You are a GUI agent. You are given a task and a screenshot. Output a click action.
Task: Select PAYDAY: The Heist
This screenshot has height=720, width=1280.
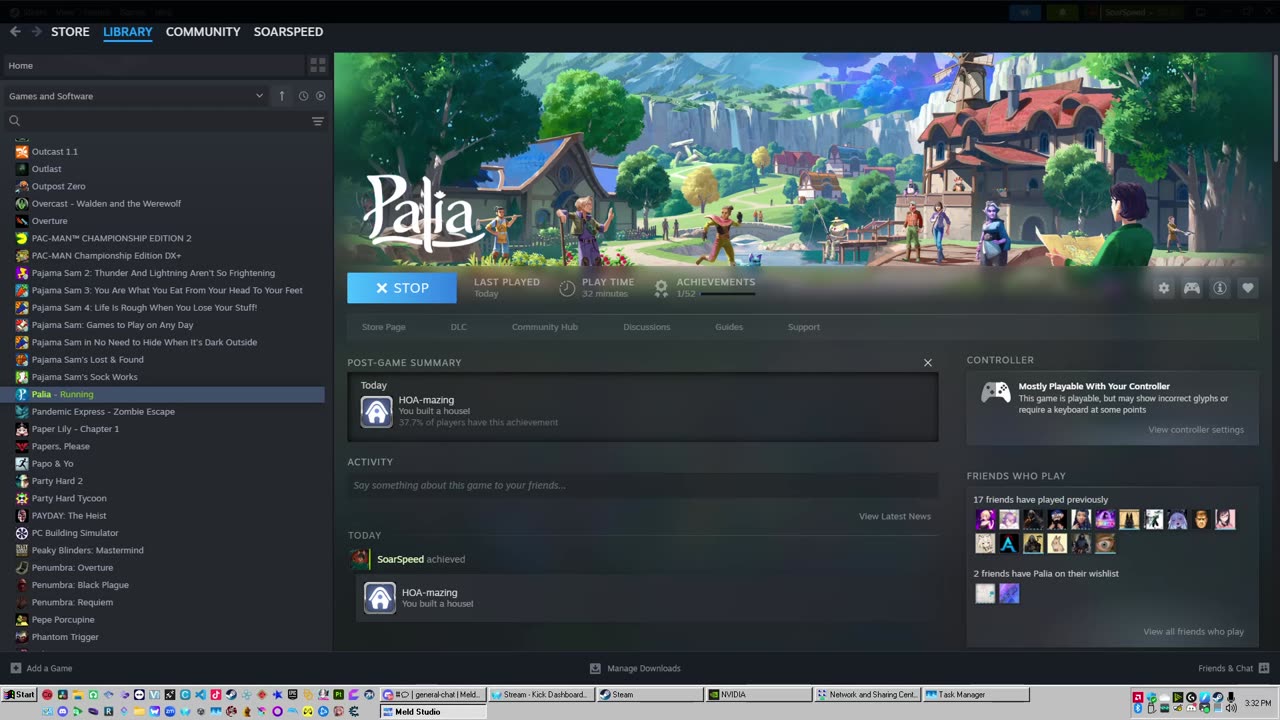[69, 516]
